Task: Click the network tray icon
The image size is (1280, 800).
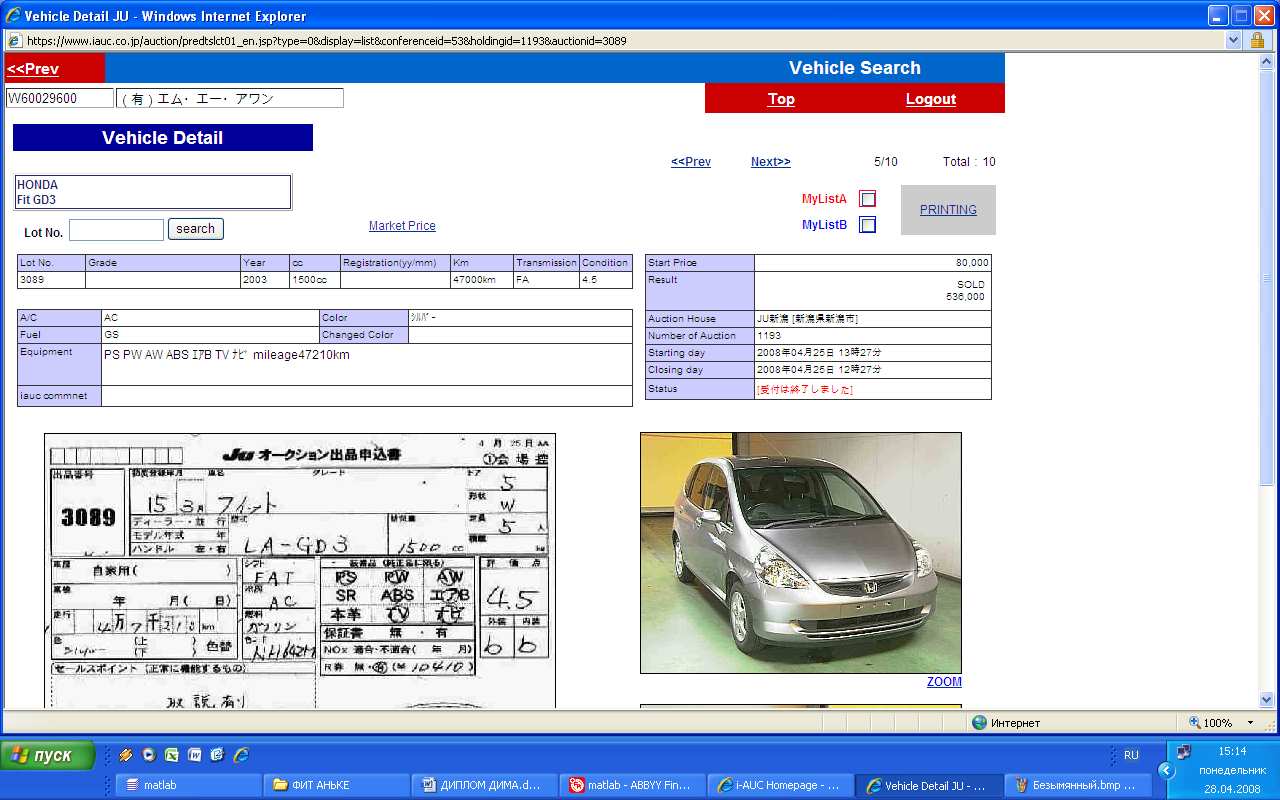Action: pyautogui.click(x=1184, y=752)
